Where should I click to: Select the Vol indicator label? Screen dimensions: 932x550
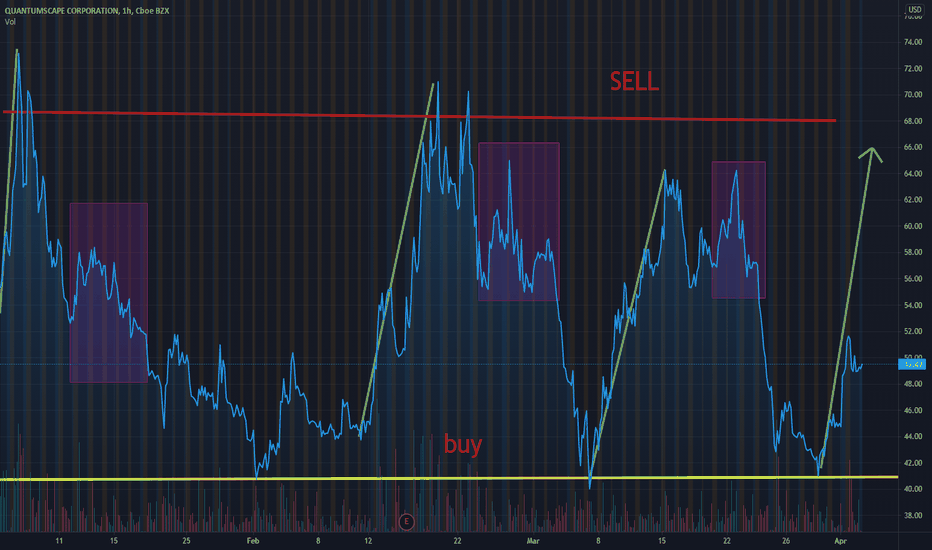pyautogui.click(x=10, y=22)
